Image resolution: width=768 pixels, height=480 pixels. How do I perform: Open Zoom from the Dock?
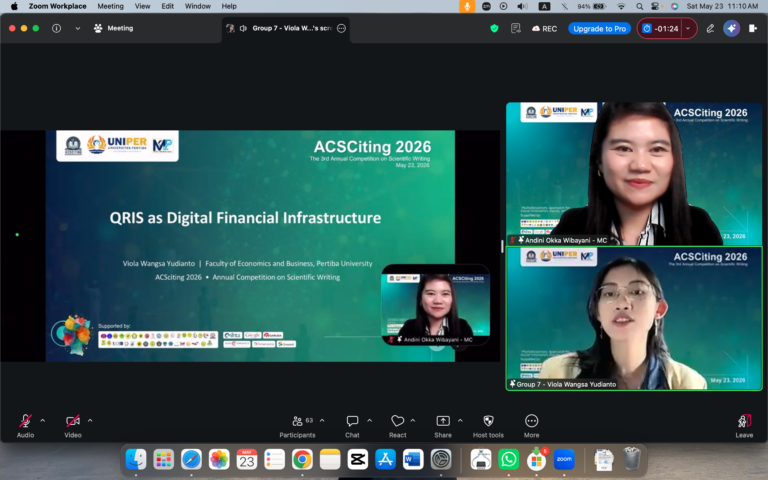tap(564, 459)
